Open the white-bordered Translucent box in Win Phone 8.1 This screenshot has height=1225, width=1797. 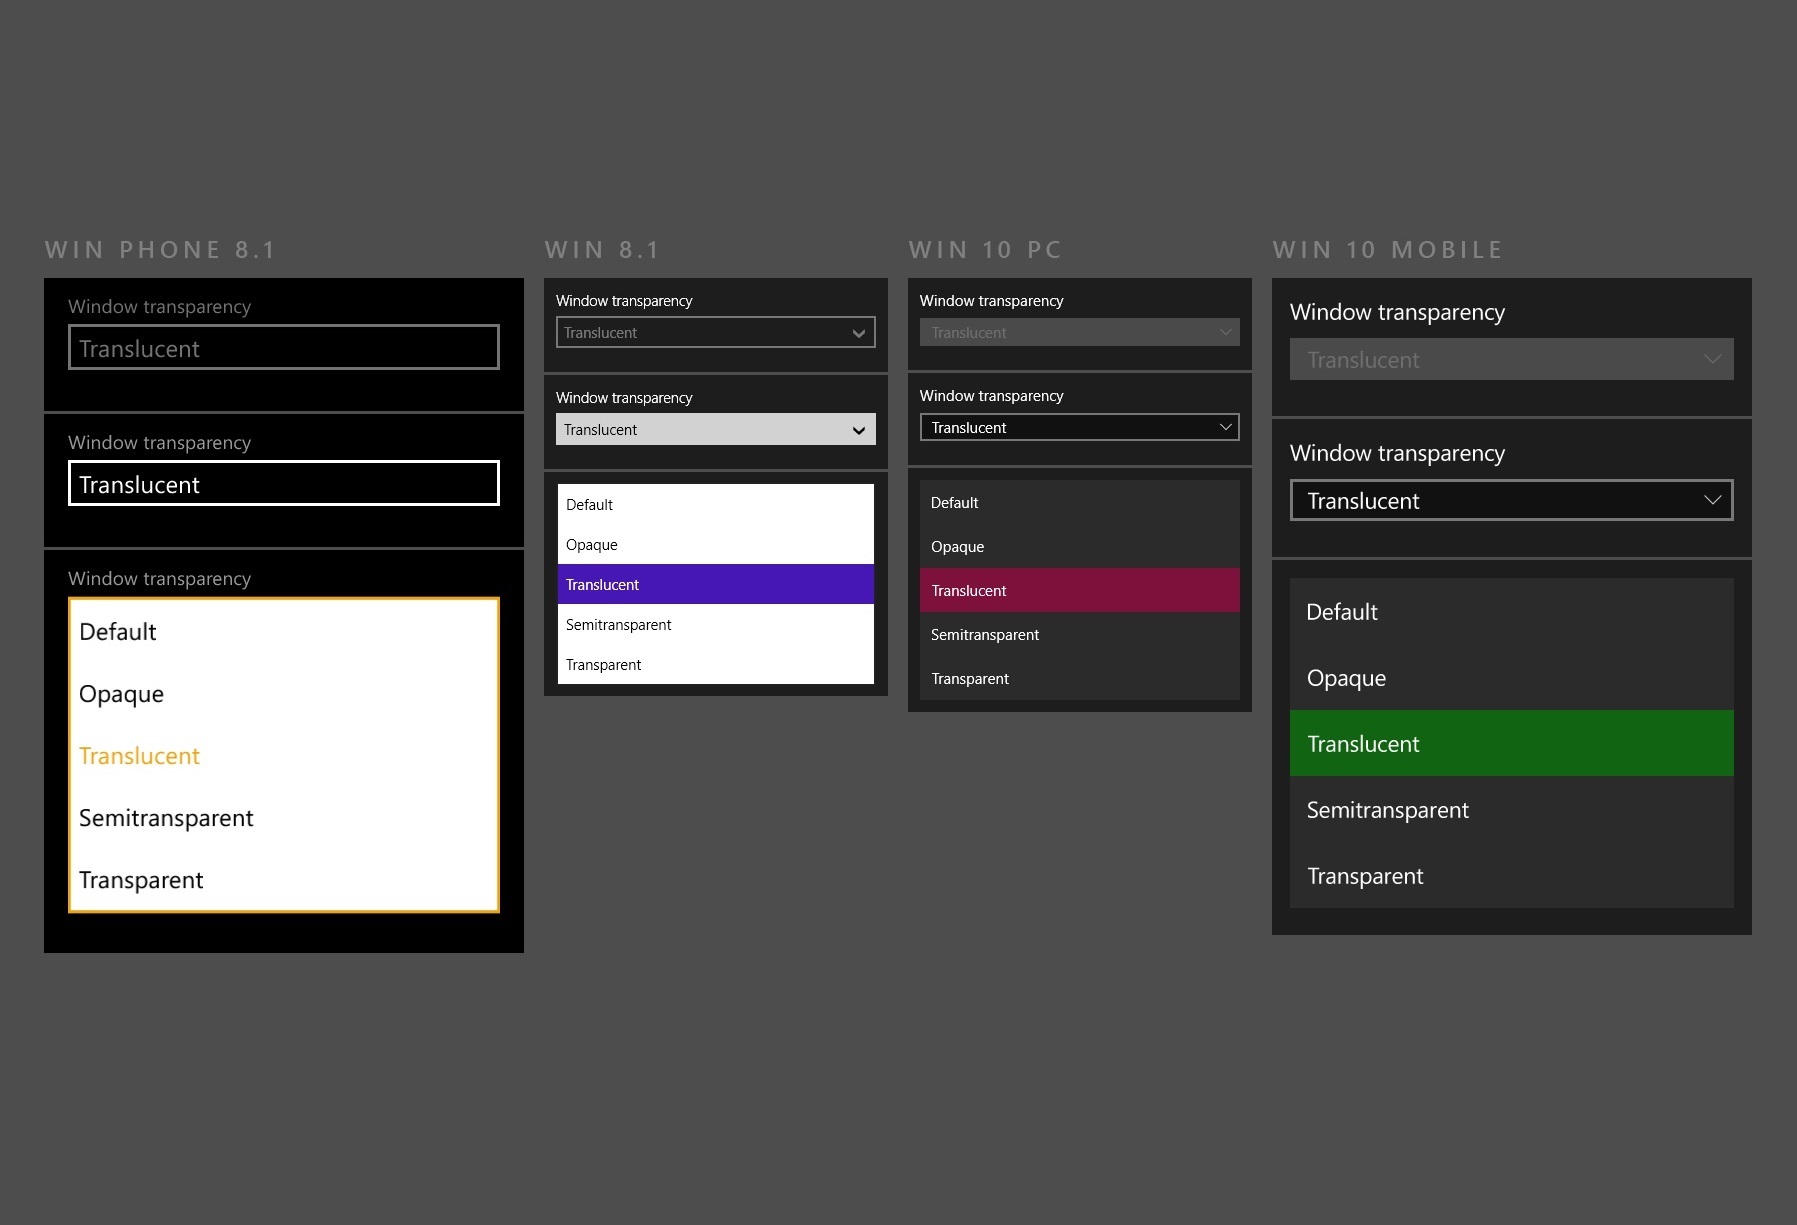284,483
